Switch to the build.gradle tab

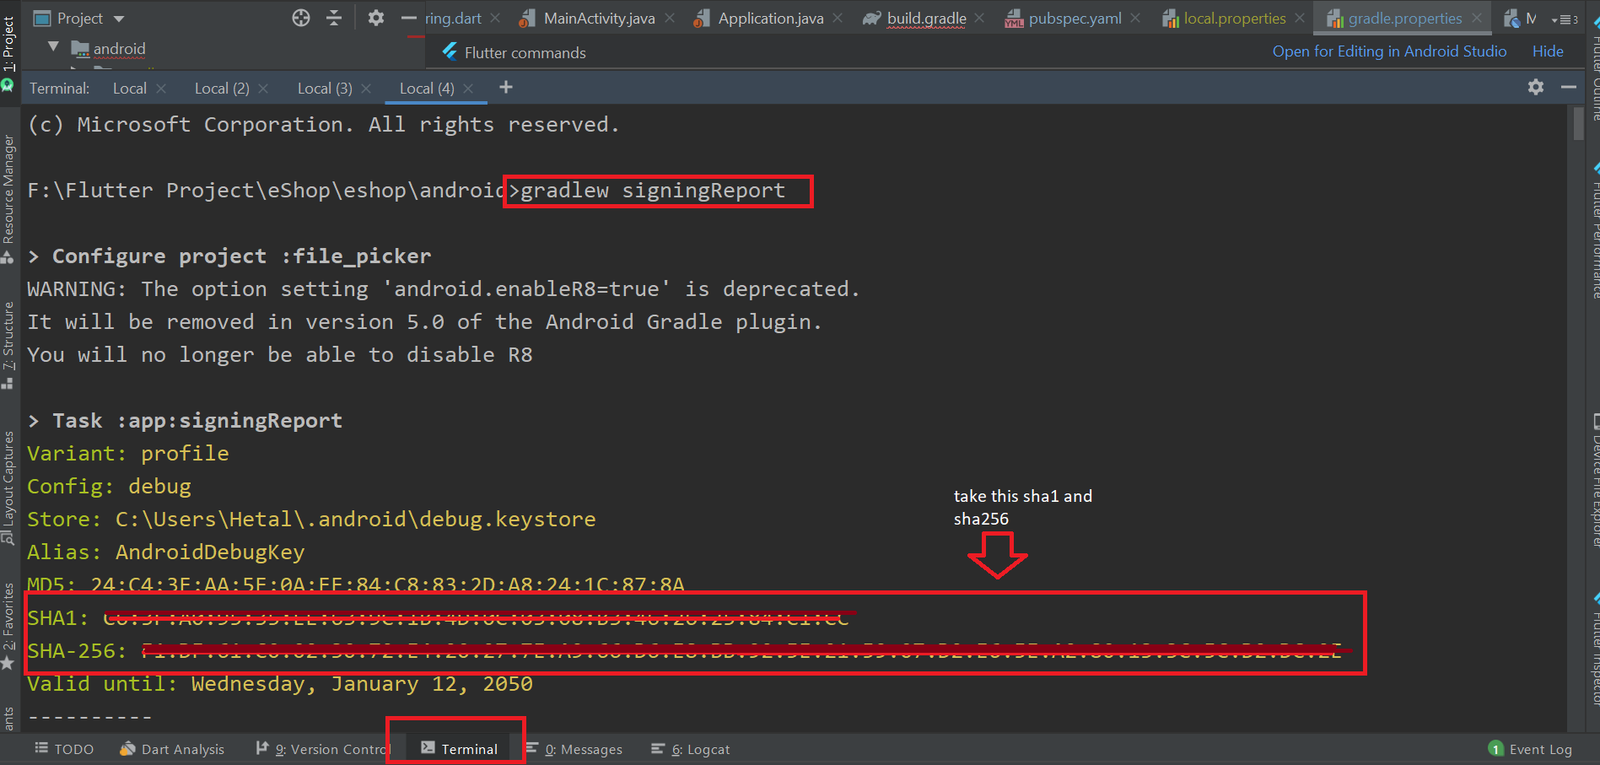click(926, 19)
